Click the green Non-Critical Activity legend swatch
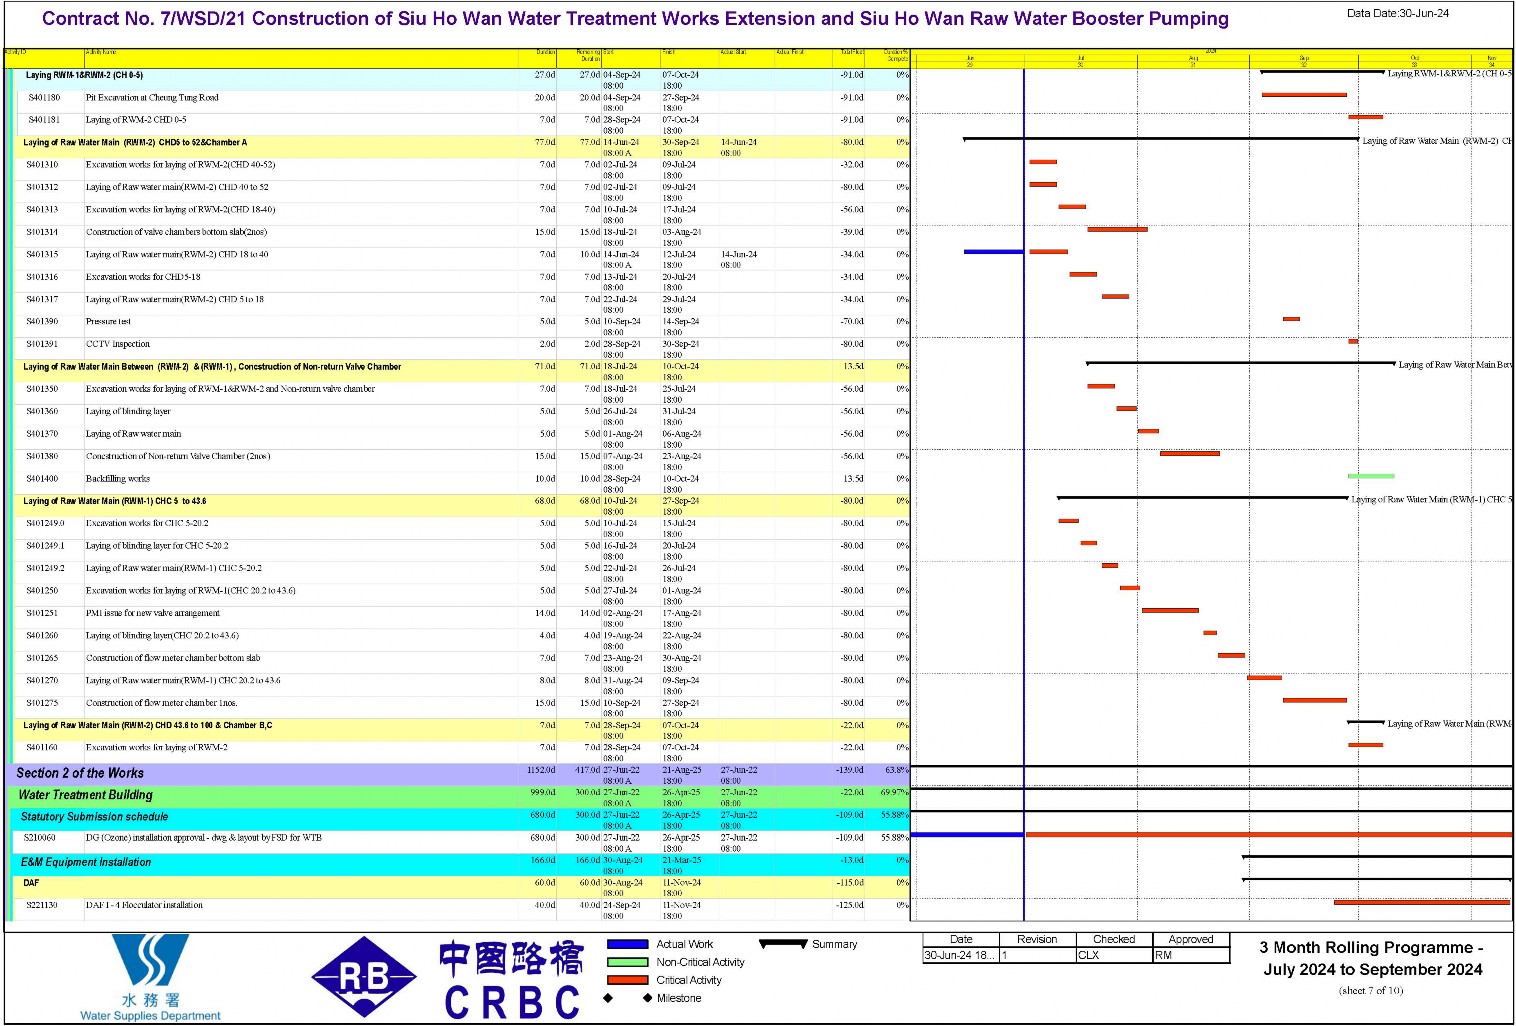 coord(628,962)
